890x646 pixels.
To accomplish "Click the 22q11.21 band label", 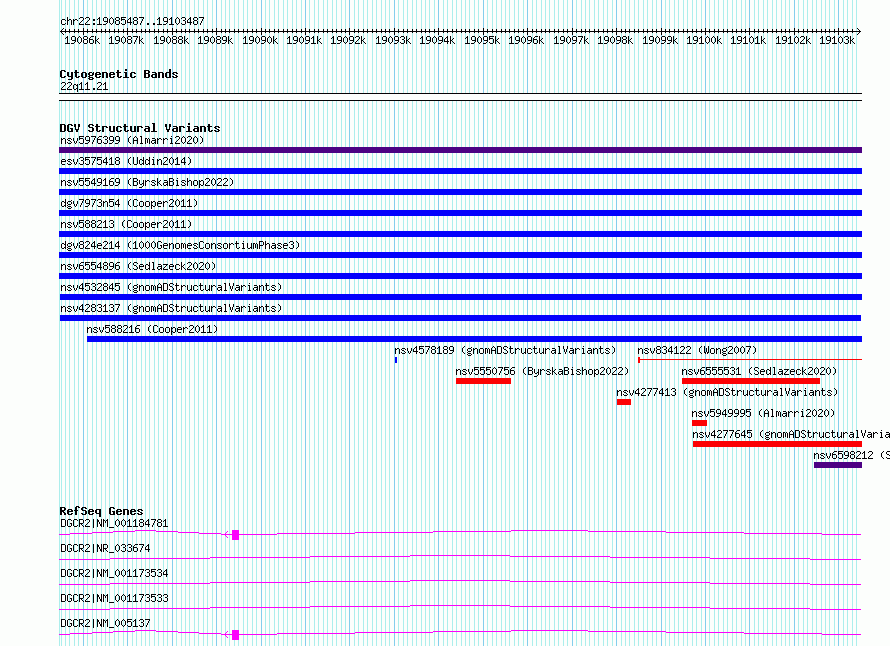I will (x=84, y=86).
